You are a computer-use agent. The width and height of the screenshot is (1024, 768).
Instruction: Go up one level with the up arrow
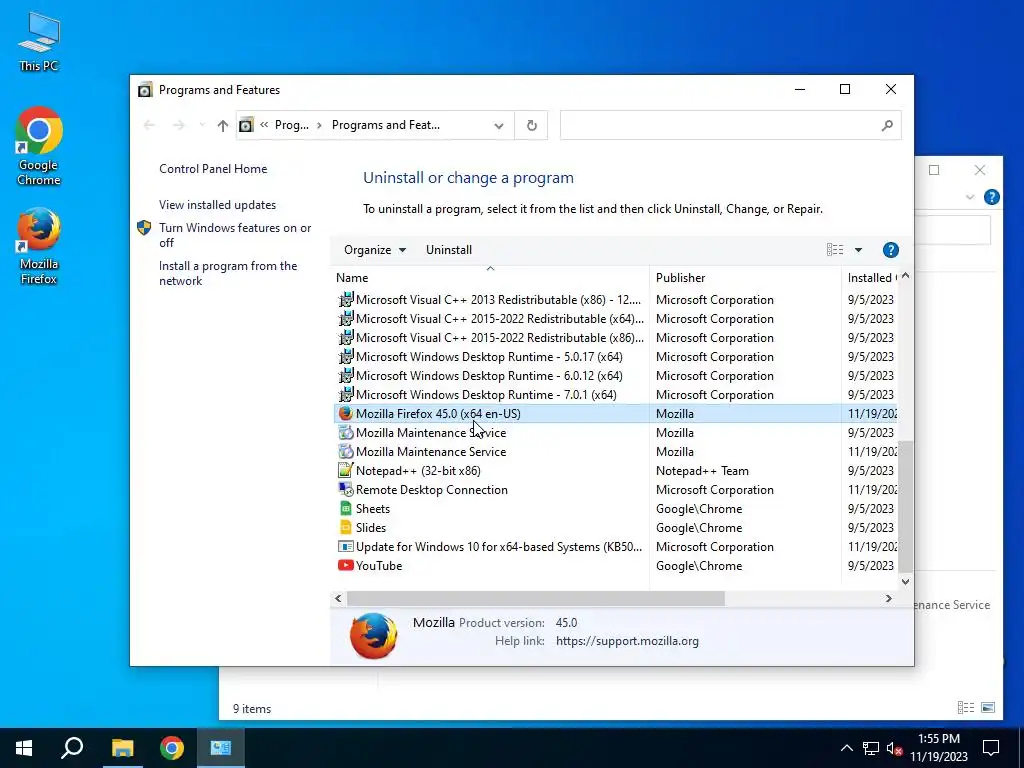(223, 125)
